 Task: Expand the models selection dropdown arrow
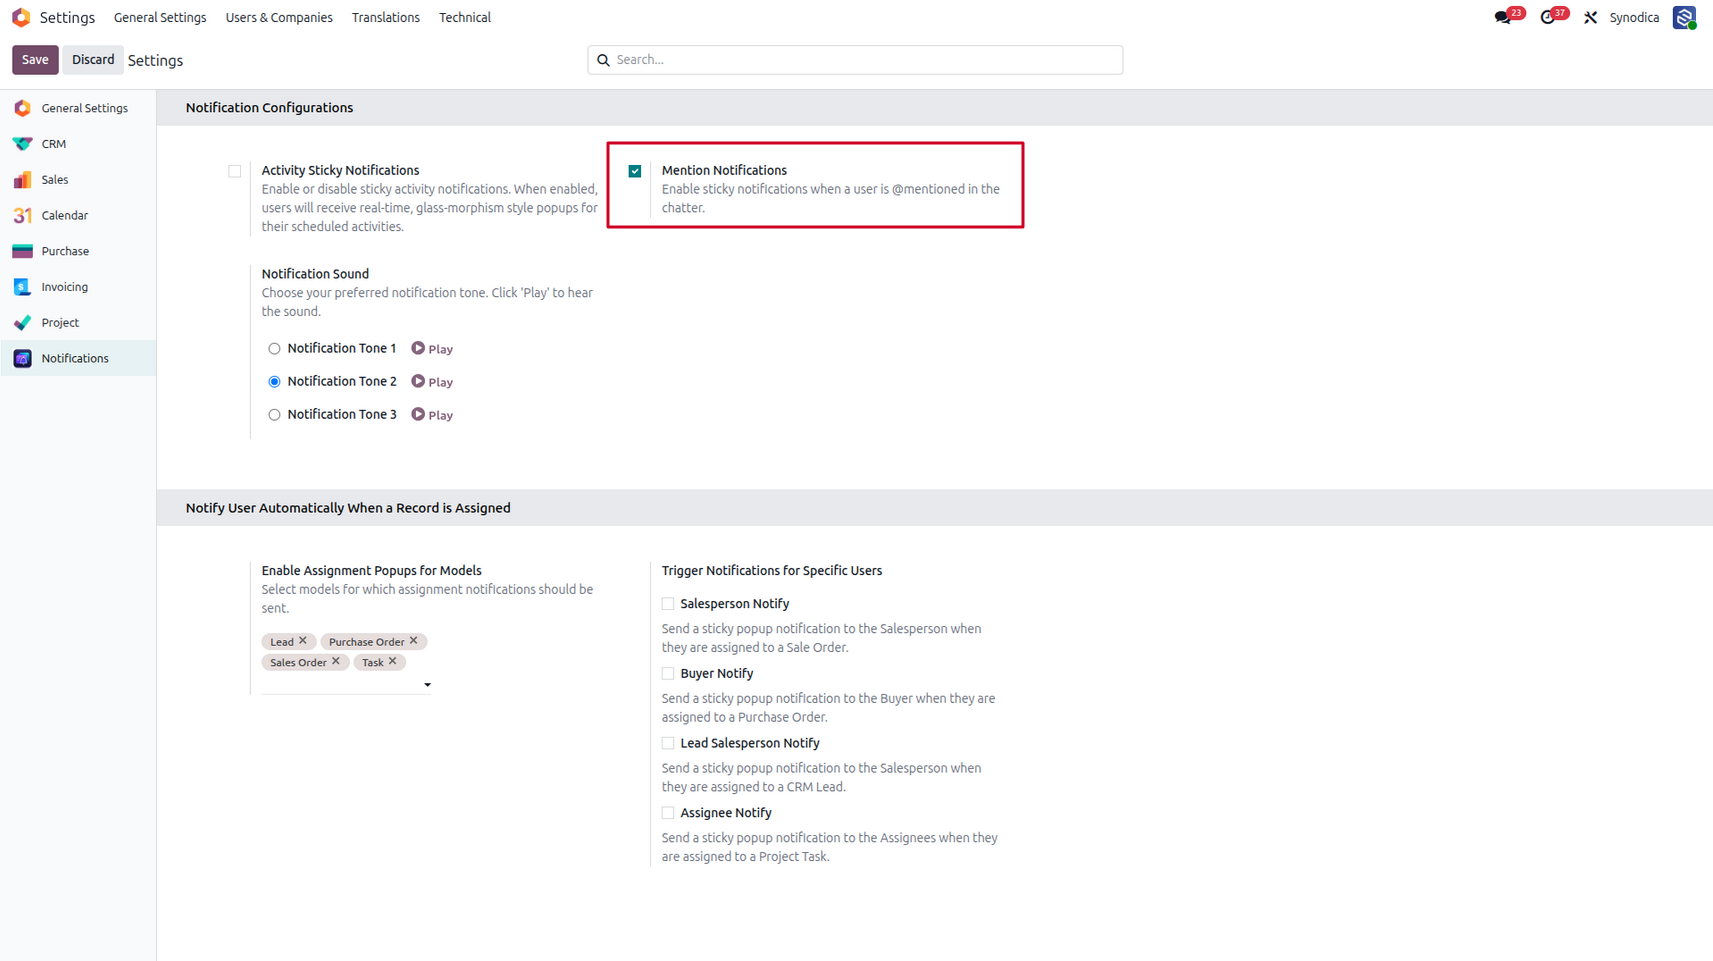(427, 685)
